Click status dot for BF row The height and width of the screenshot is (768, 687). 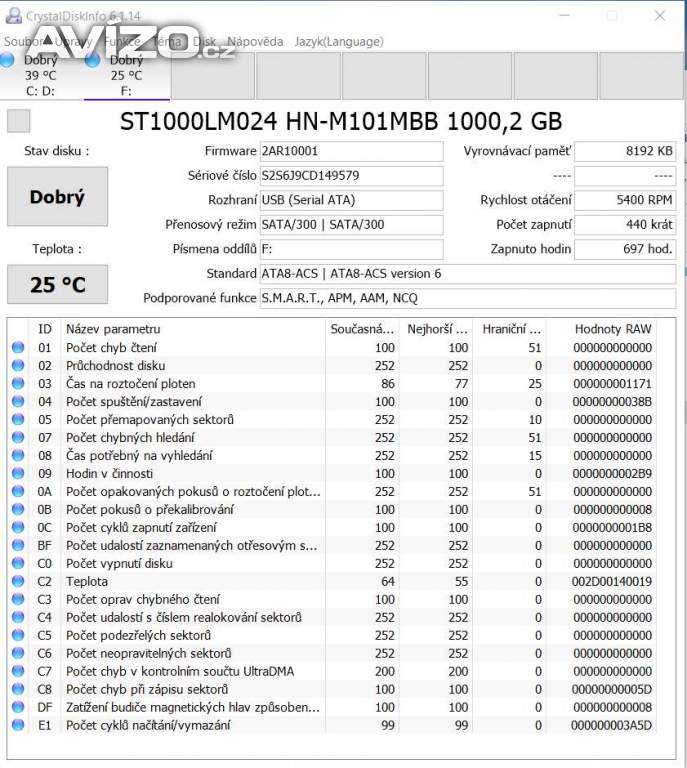pos(18,545)
